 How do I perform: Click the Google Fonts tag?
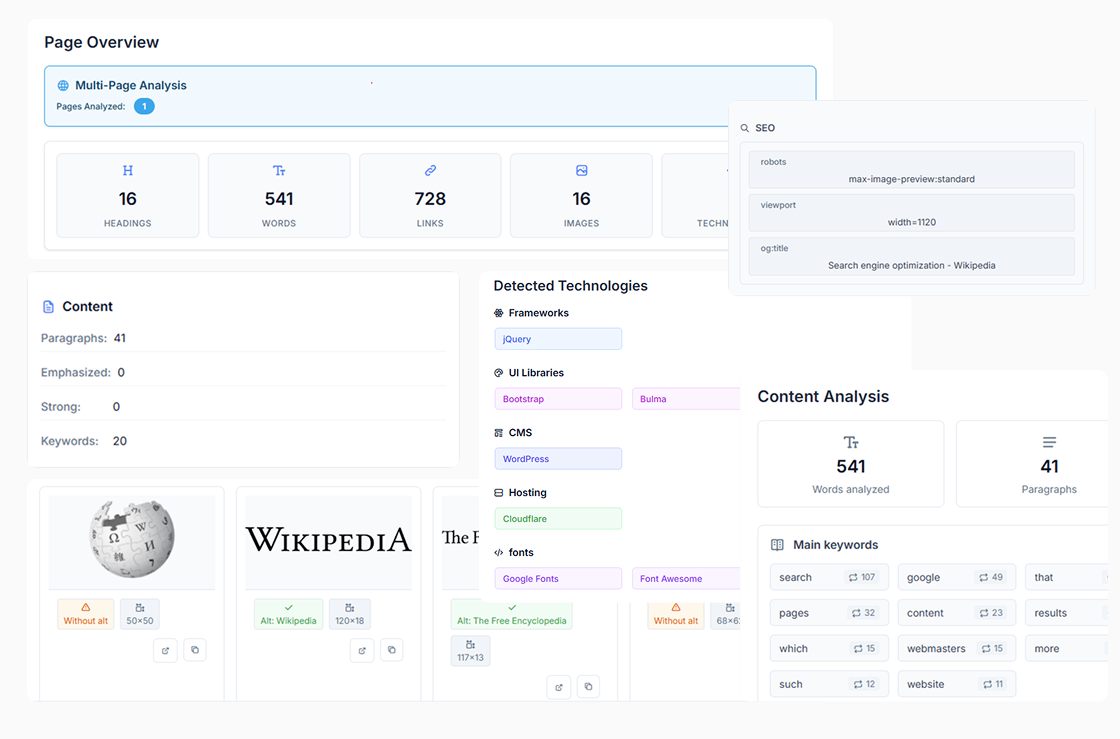[x=558, y=579]
